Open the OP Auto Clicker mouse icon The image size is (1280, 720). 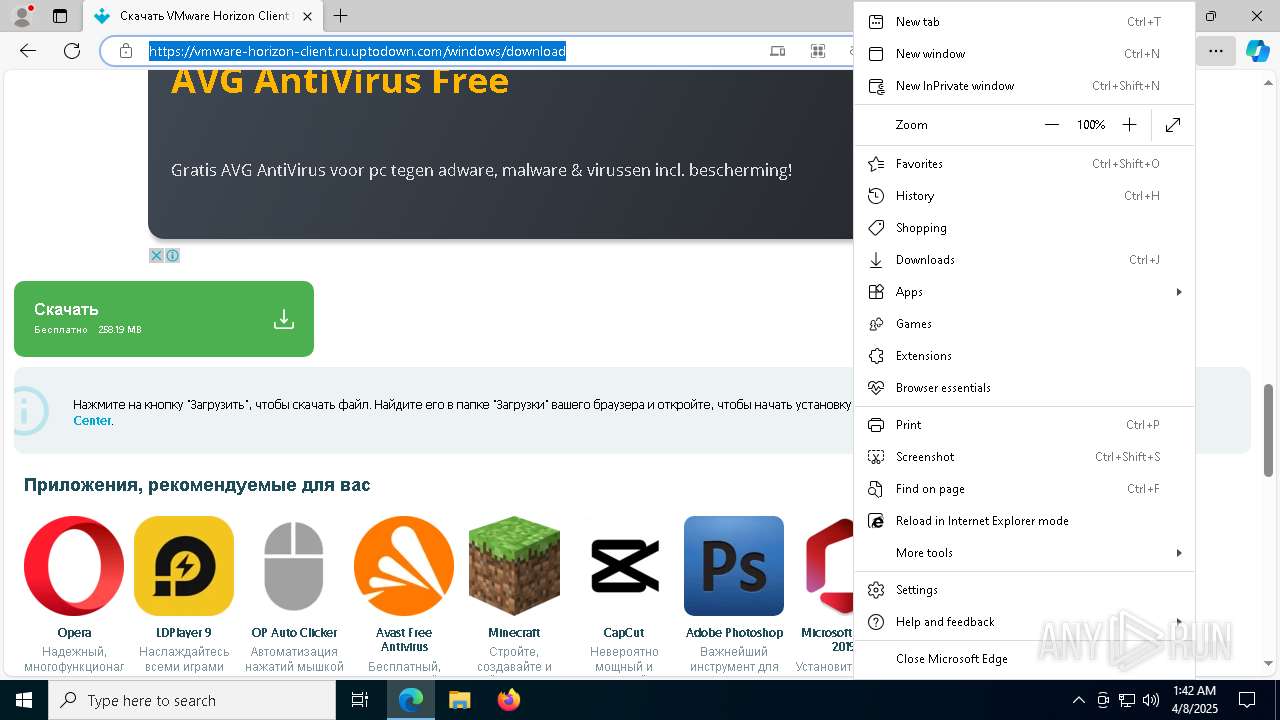(x=294, y=566)
